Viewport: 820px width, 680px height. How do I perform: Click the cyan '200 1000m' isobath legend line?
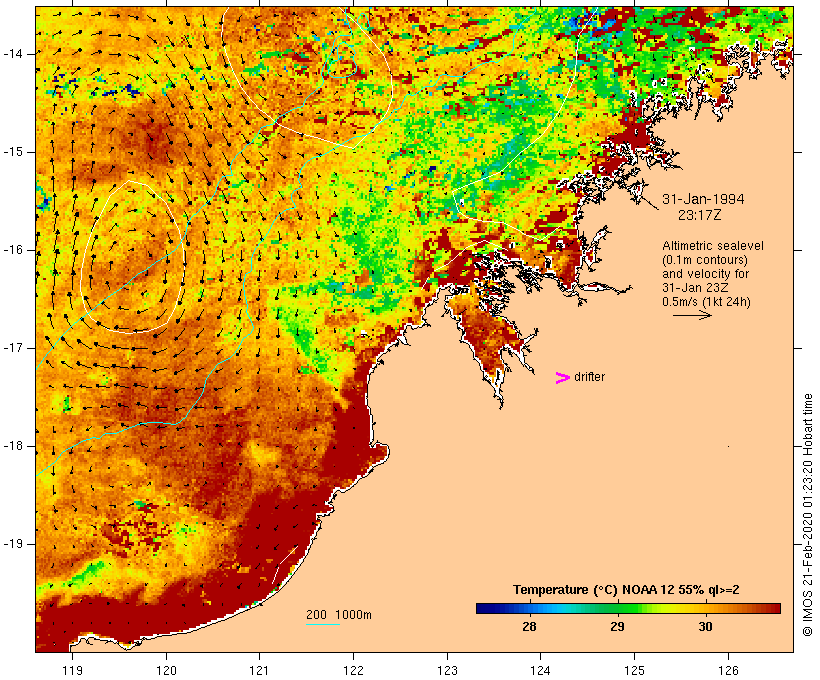coord(323,624)
